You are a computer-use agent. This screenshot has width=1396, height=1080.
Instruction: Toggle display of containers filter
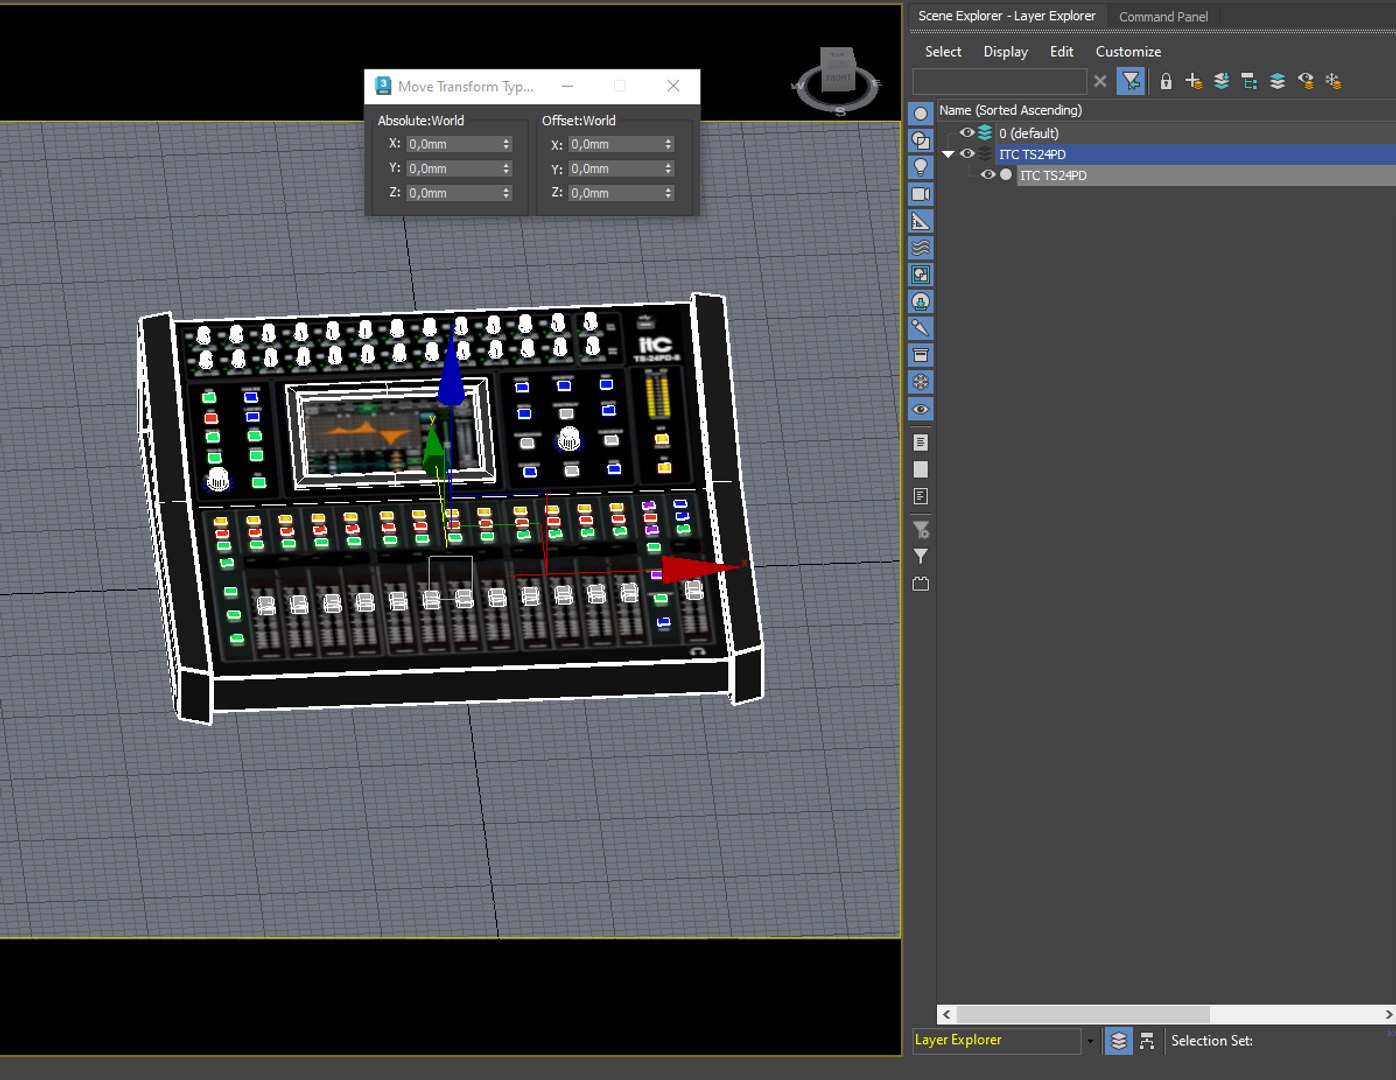click(921, 355)
